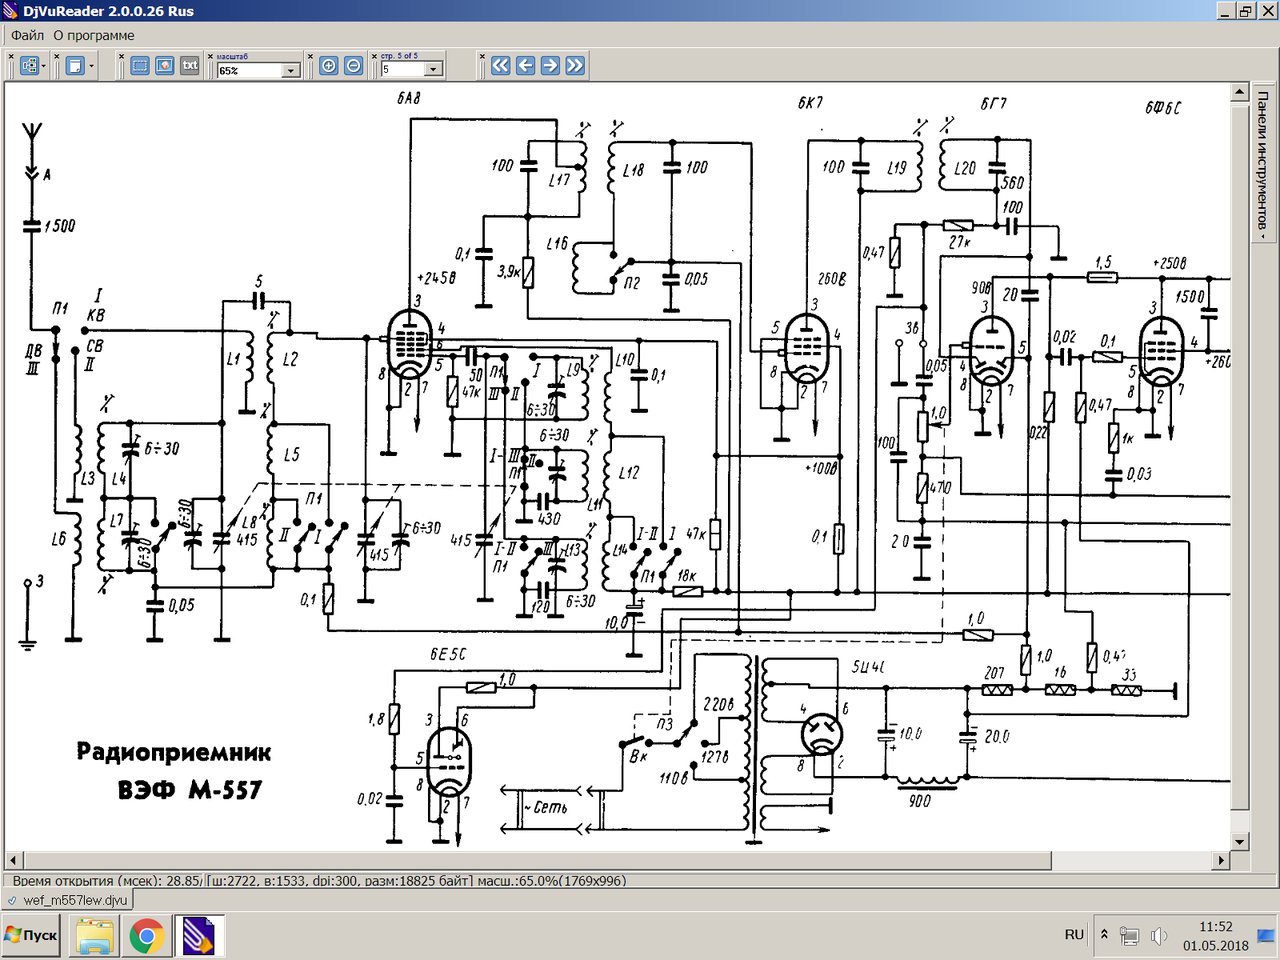
Task: Go to the first page
Action: (500, 66)
